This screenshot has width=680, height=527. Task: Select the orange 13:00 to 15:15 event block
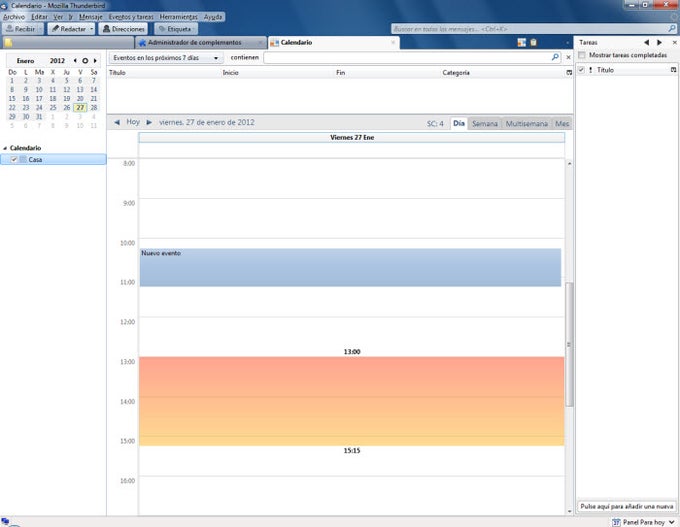click(x=352, y=401)
